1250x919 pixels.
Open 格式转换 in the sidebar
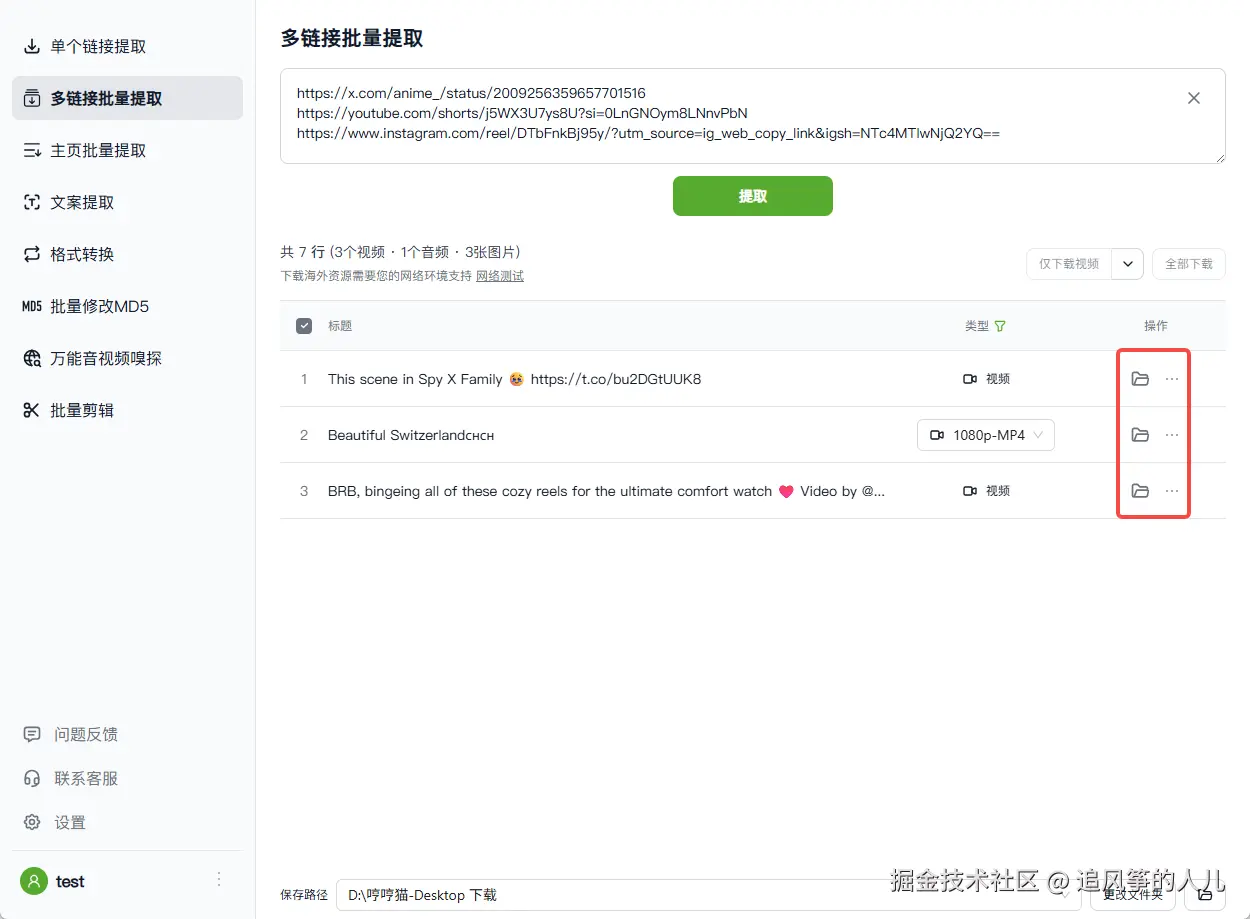coord(127,254)
